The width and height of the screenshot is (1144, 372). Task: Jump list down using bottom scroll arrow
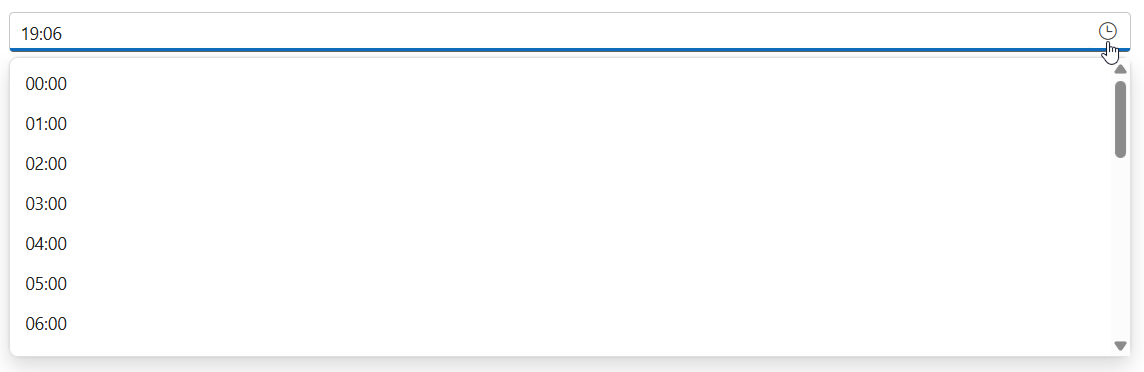pyautogui.click(x=1121, y=346)
